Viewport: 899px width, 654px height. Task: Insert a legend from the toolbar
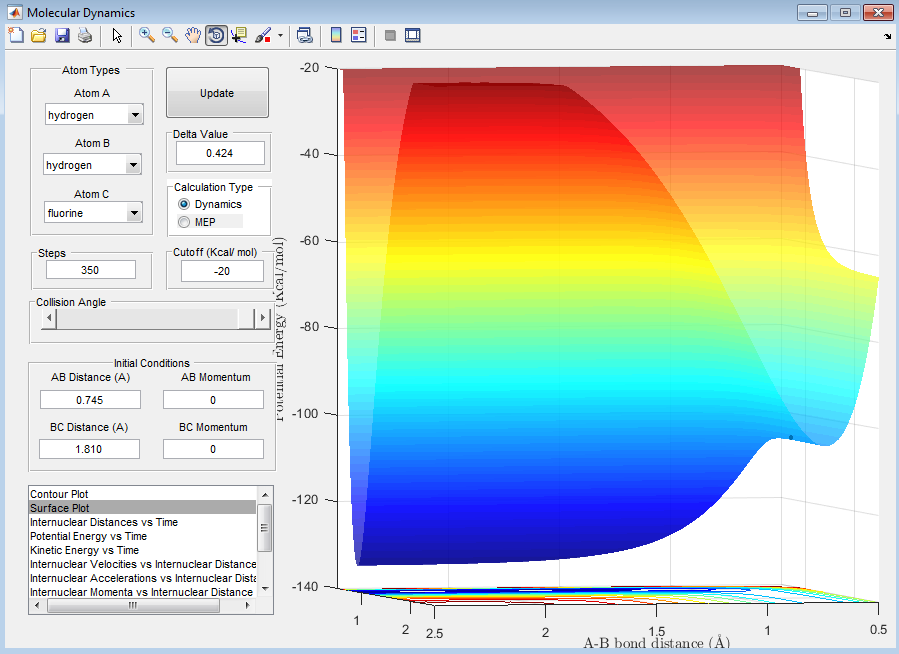point(359,36)
